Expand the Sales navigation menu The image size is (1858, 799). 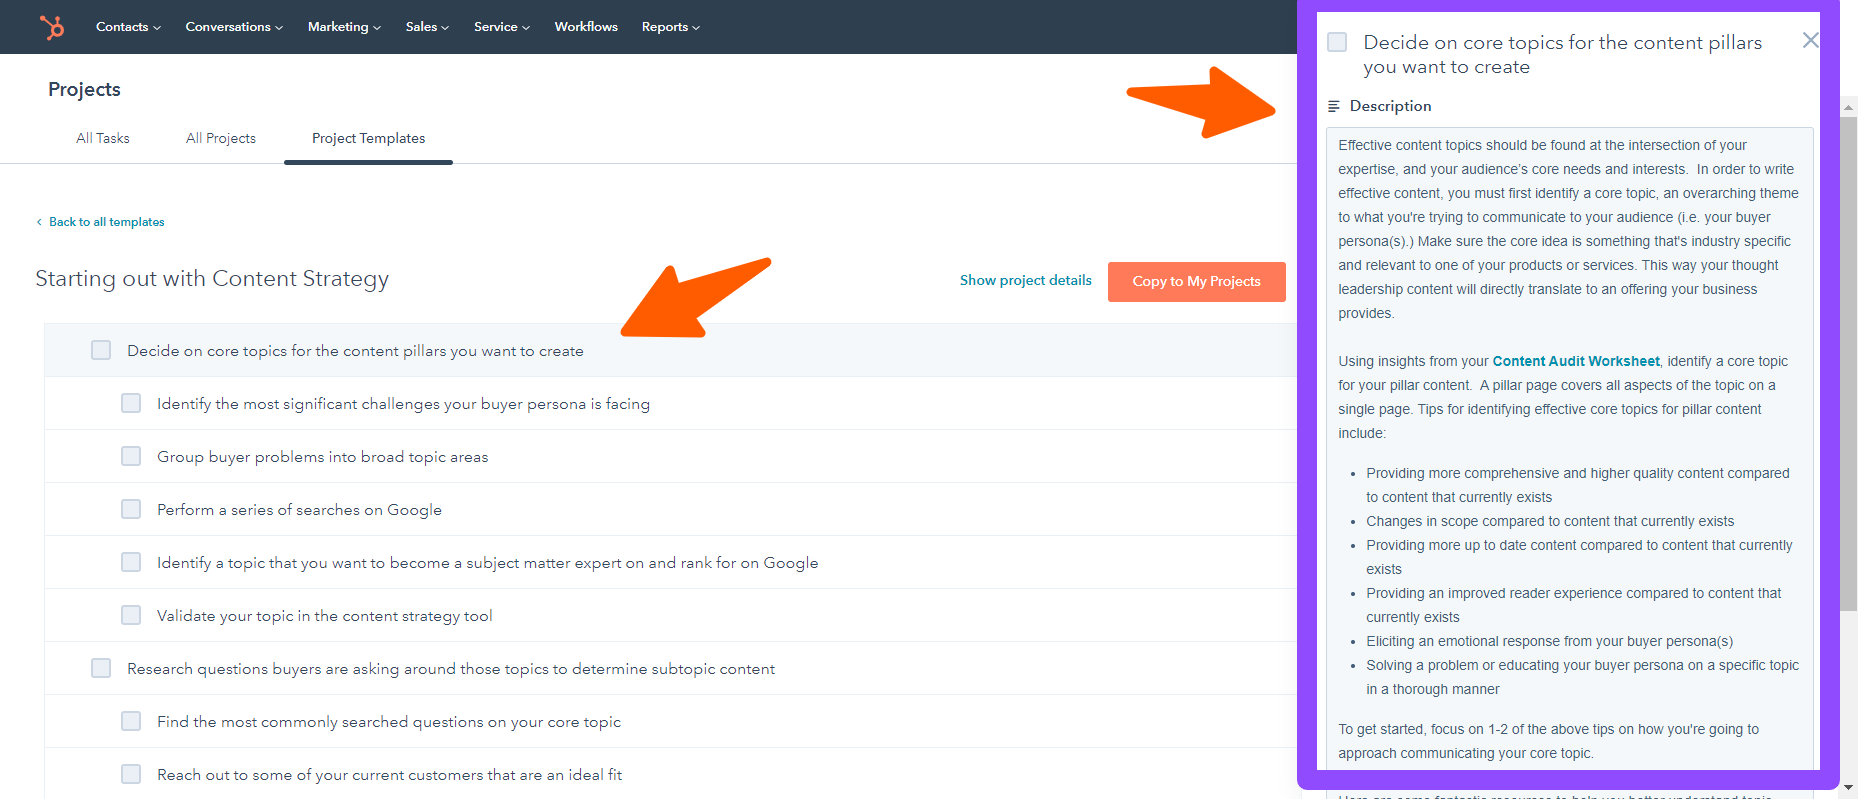427,27
